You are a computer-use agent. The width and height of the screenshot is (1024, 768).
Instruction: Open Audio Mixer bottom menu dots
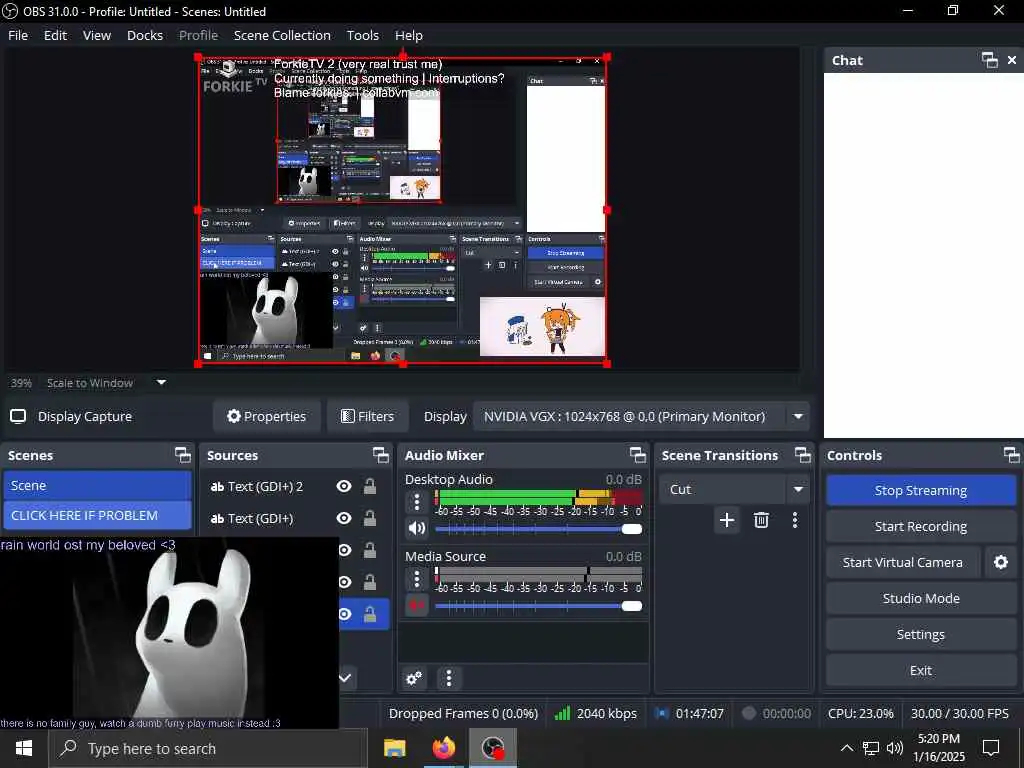(x=449, y=679)
